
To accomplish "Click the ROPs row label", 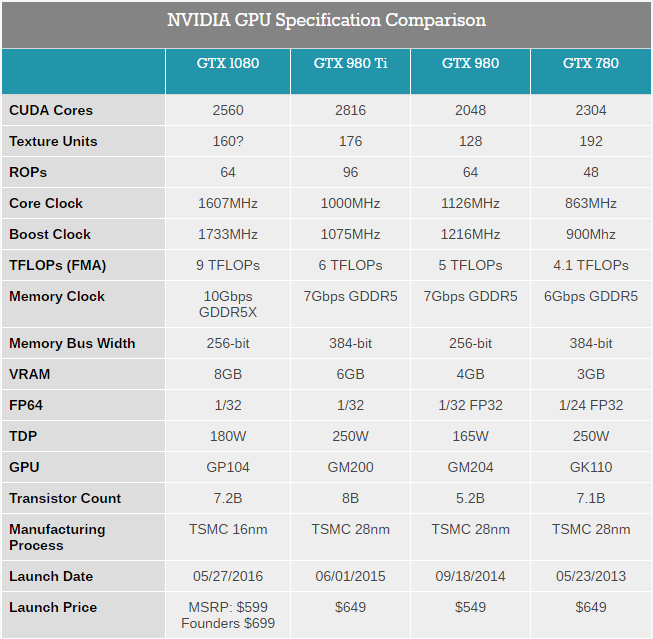I will 28,172.
